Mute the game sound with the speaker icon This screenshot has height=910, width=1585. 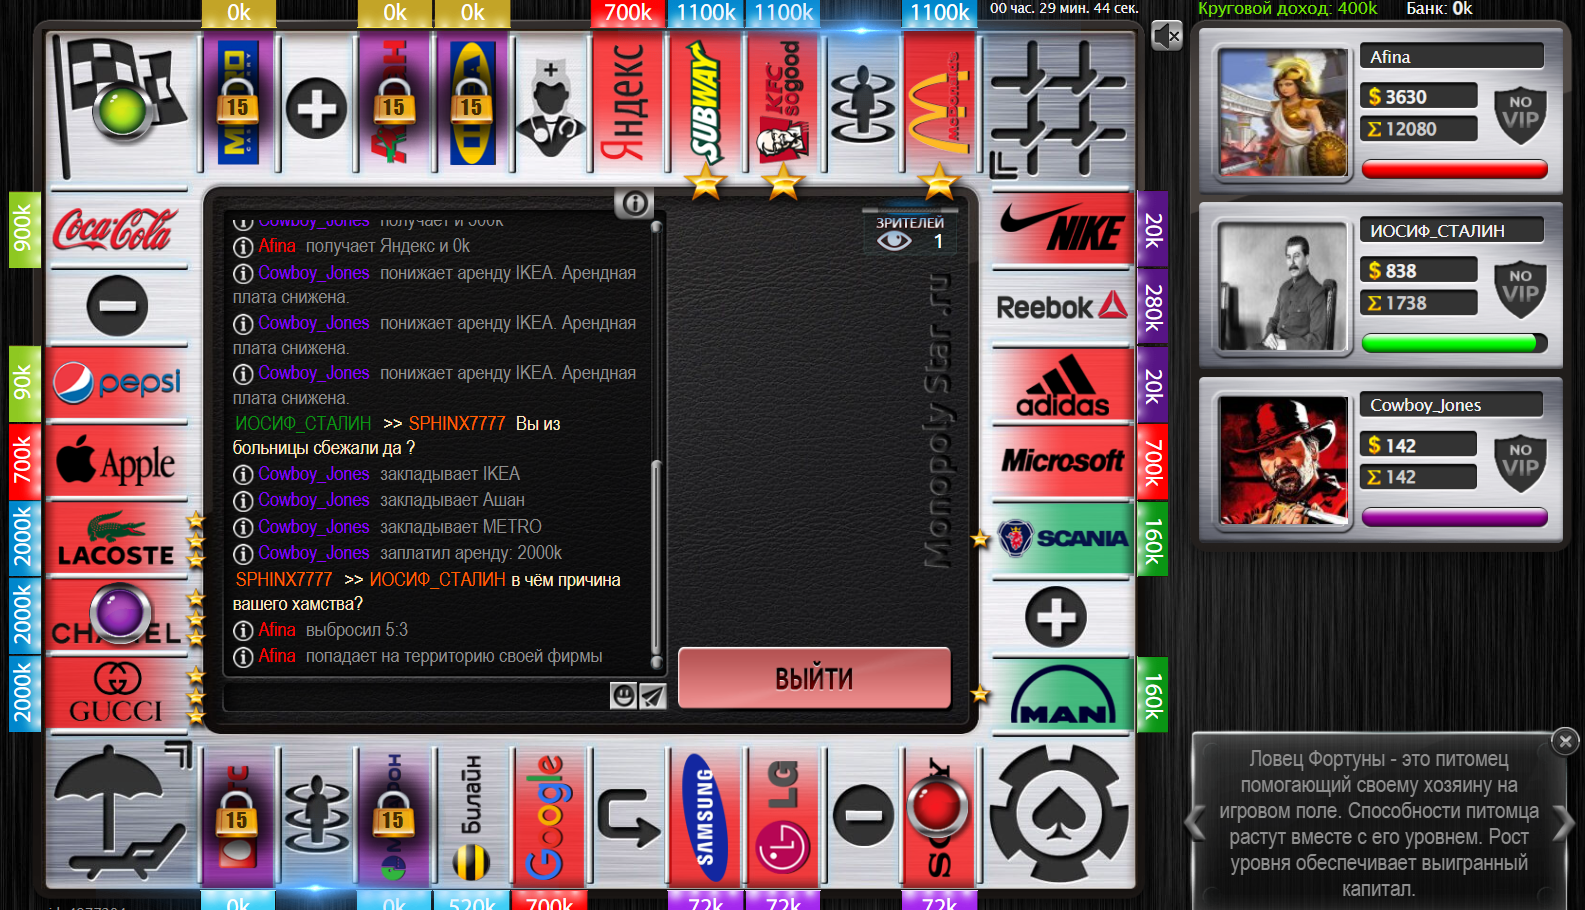coord(1166,36)
